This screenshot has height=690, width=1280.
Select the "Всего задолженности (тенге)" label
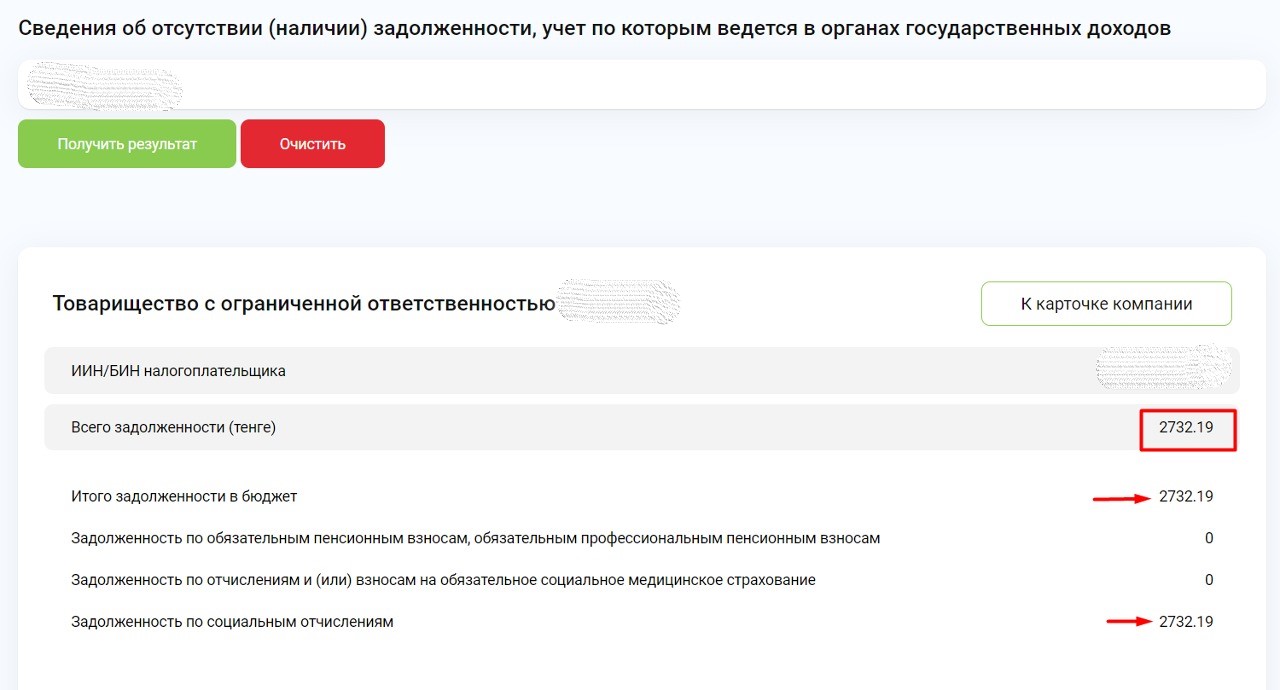coord(173,427)
